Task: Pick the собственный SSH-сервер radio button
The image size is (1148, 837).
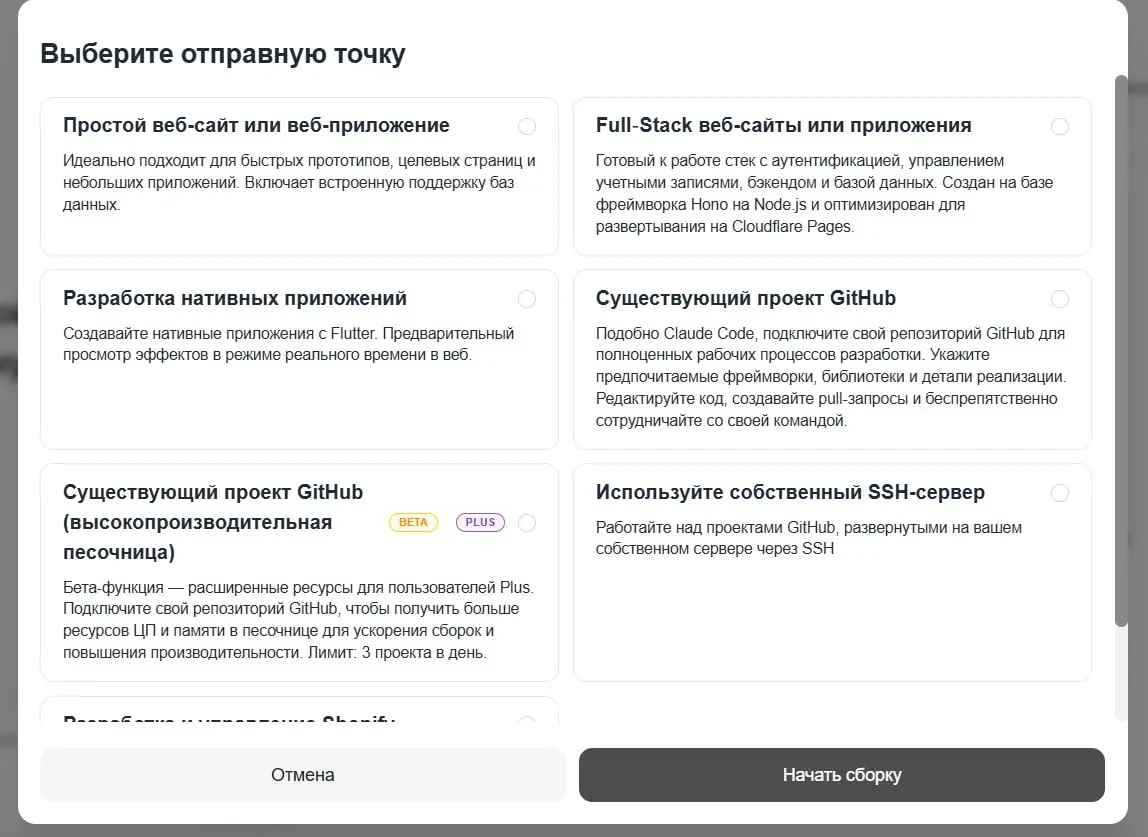Action: click(1060, 492)
